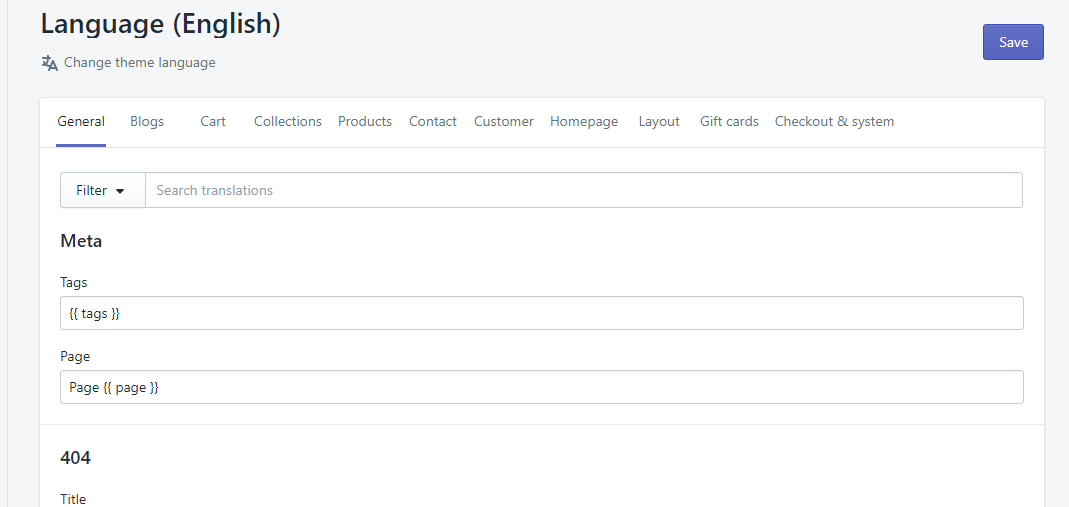
Task: Select the General tab
Action: (x=81, y=122)
